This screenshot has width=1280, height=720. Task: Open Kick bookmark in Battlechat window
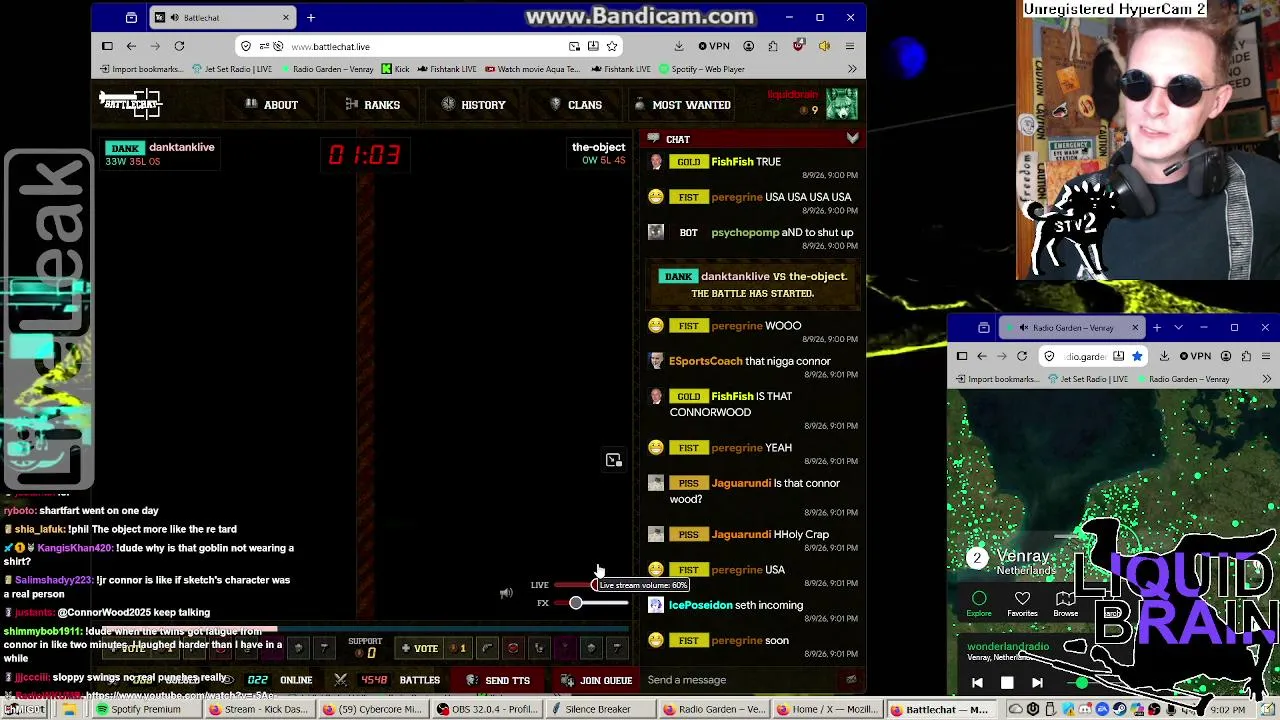(395, 69)
